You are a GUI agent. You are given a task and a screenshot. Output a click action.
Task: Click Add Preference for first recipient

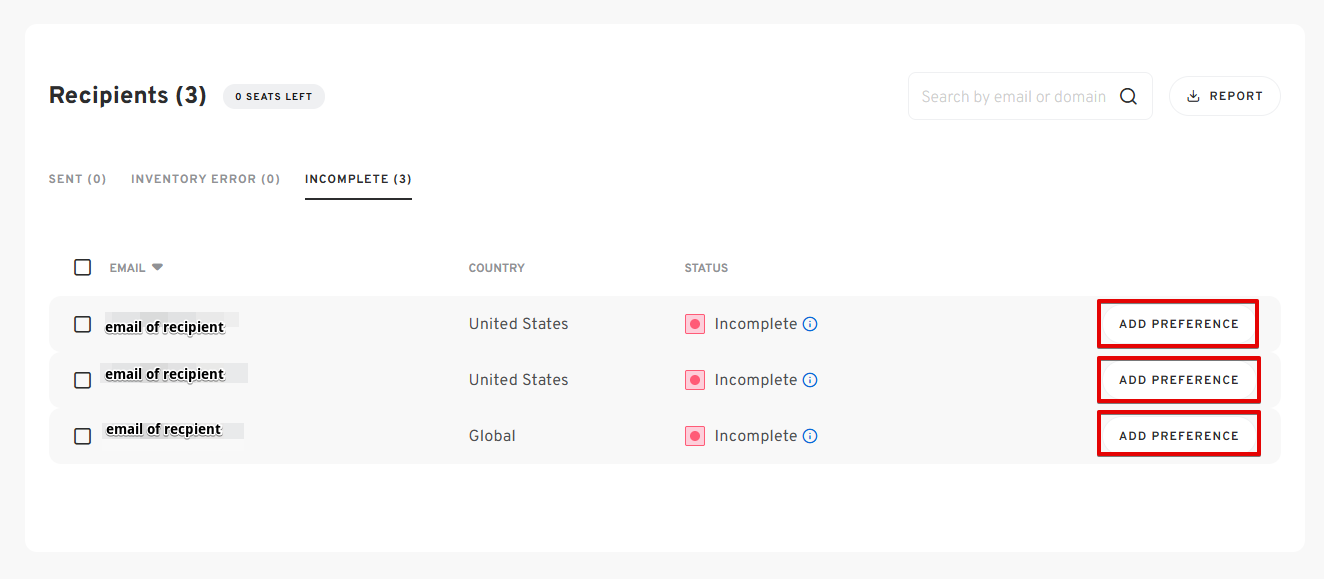(1178, 324)
